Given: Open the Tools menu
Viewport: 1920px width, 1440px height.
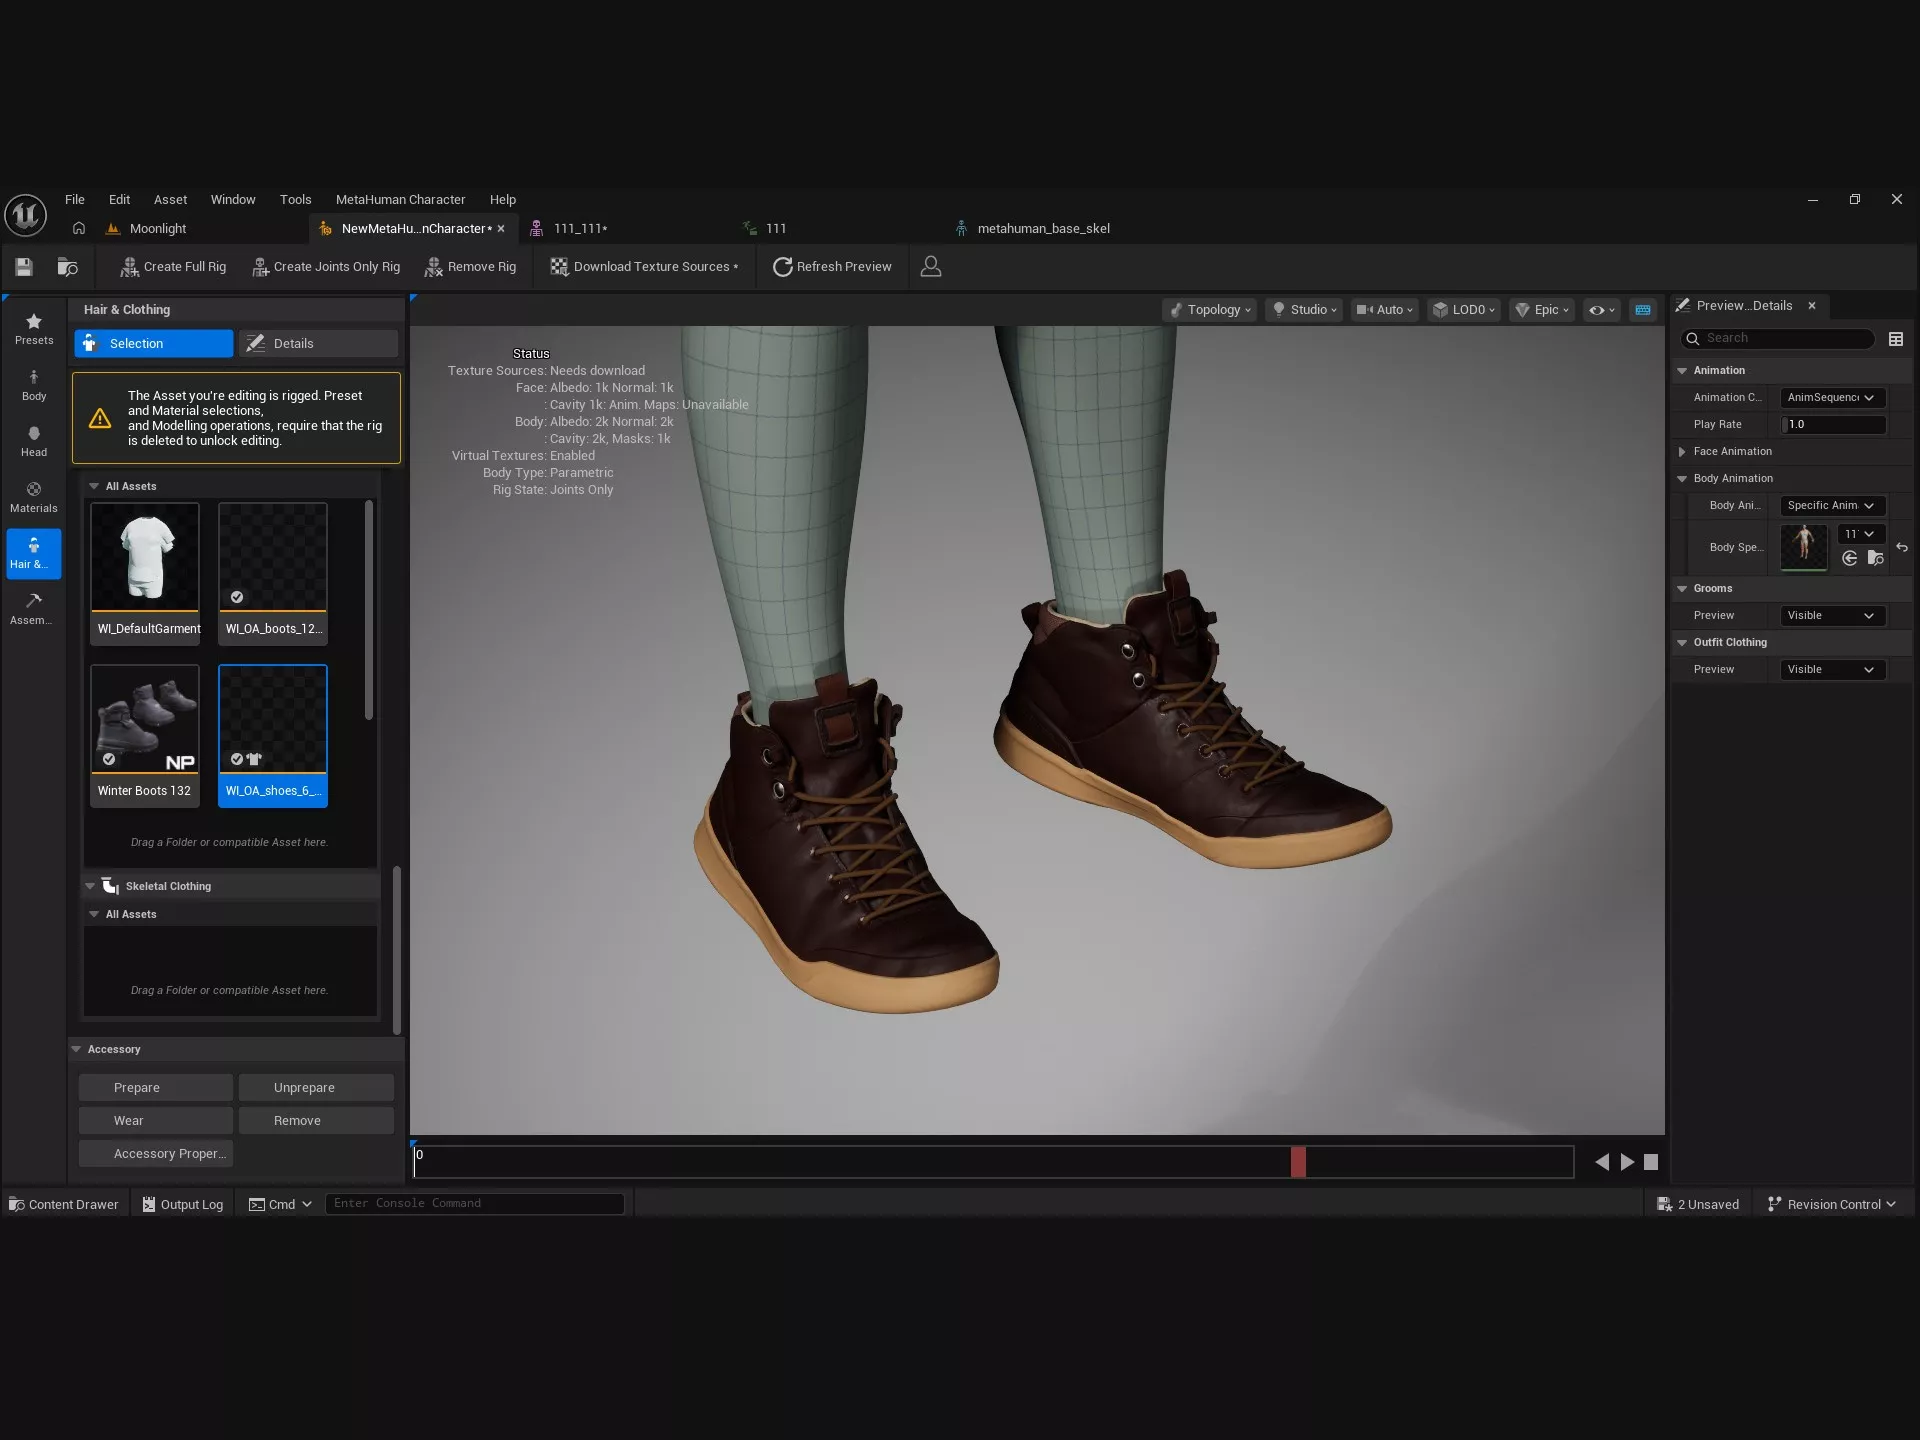Looking at the screenshot, I should coord(295,200).
